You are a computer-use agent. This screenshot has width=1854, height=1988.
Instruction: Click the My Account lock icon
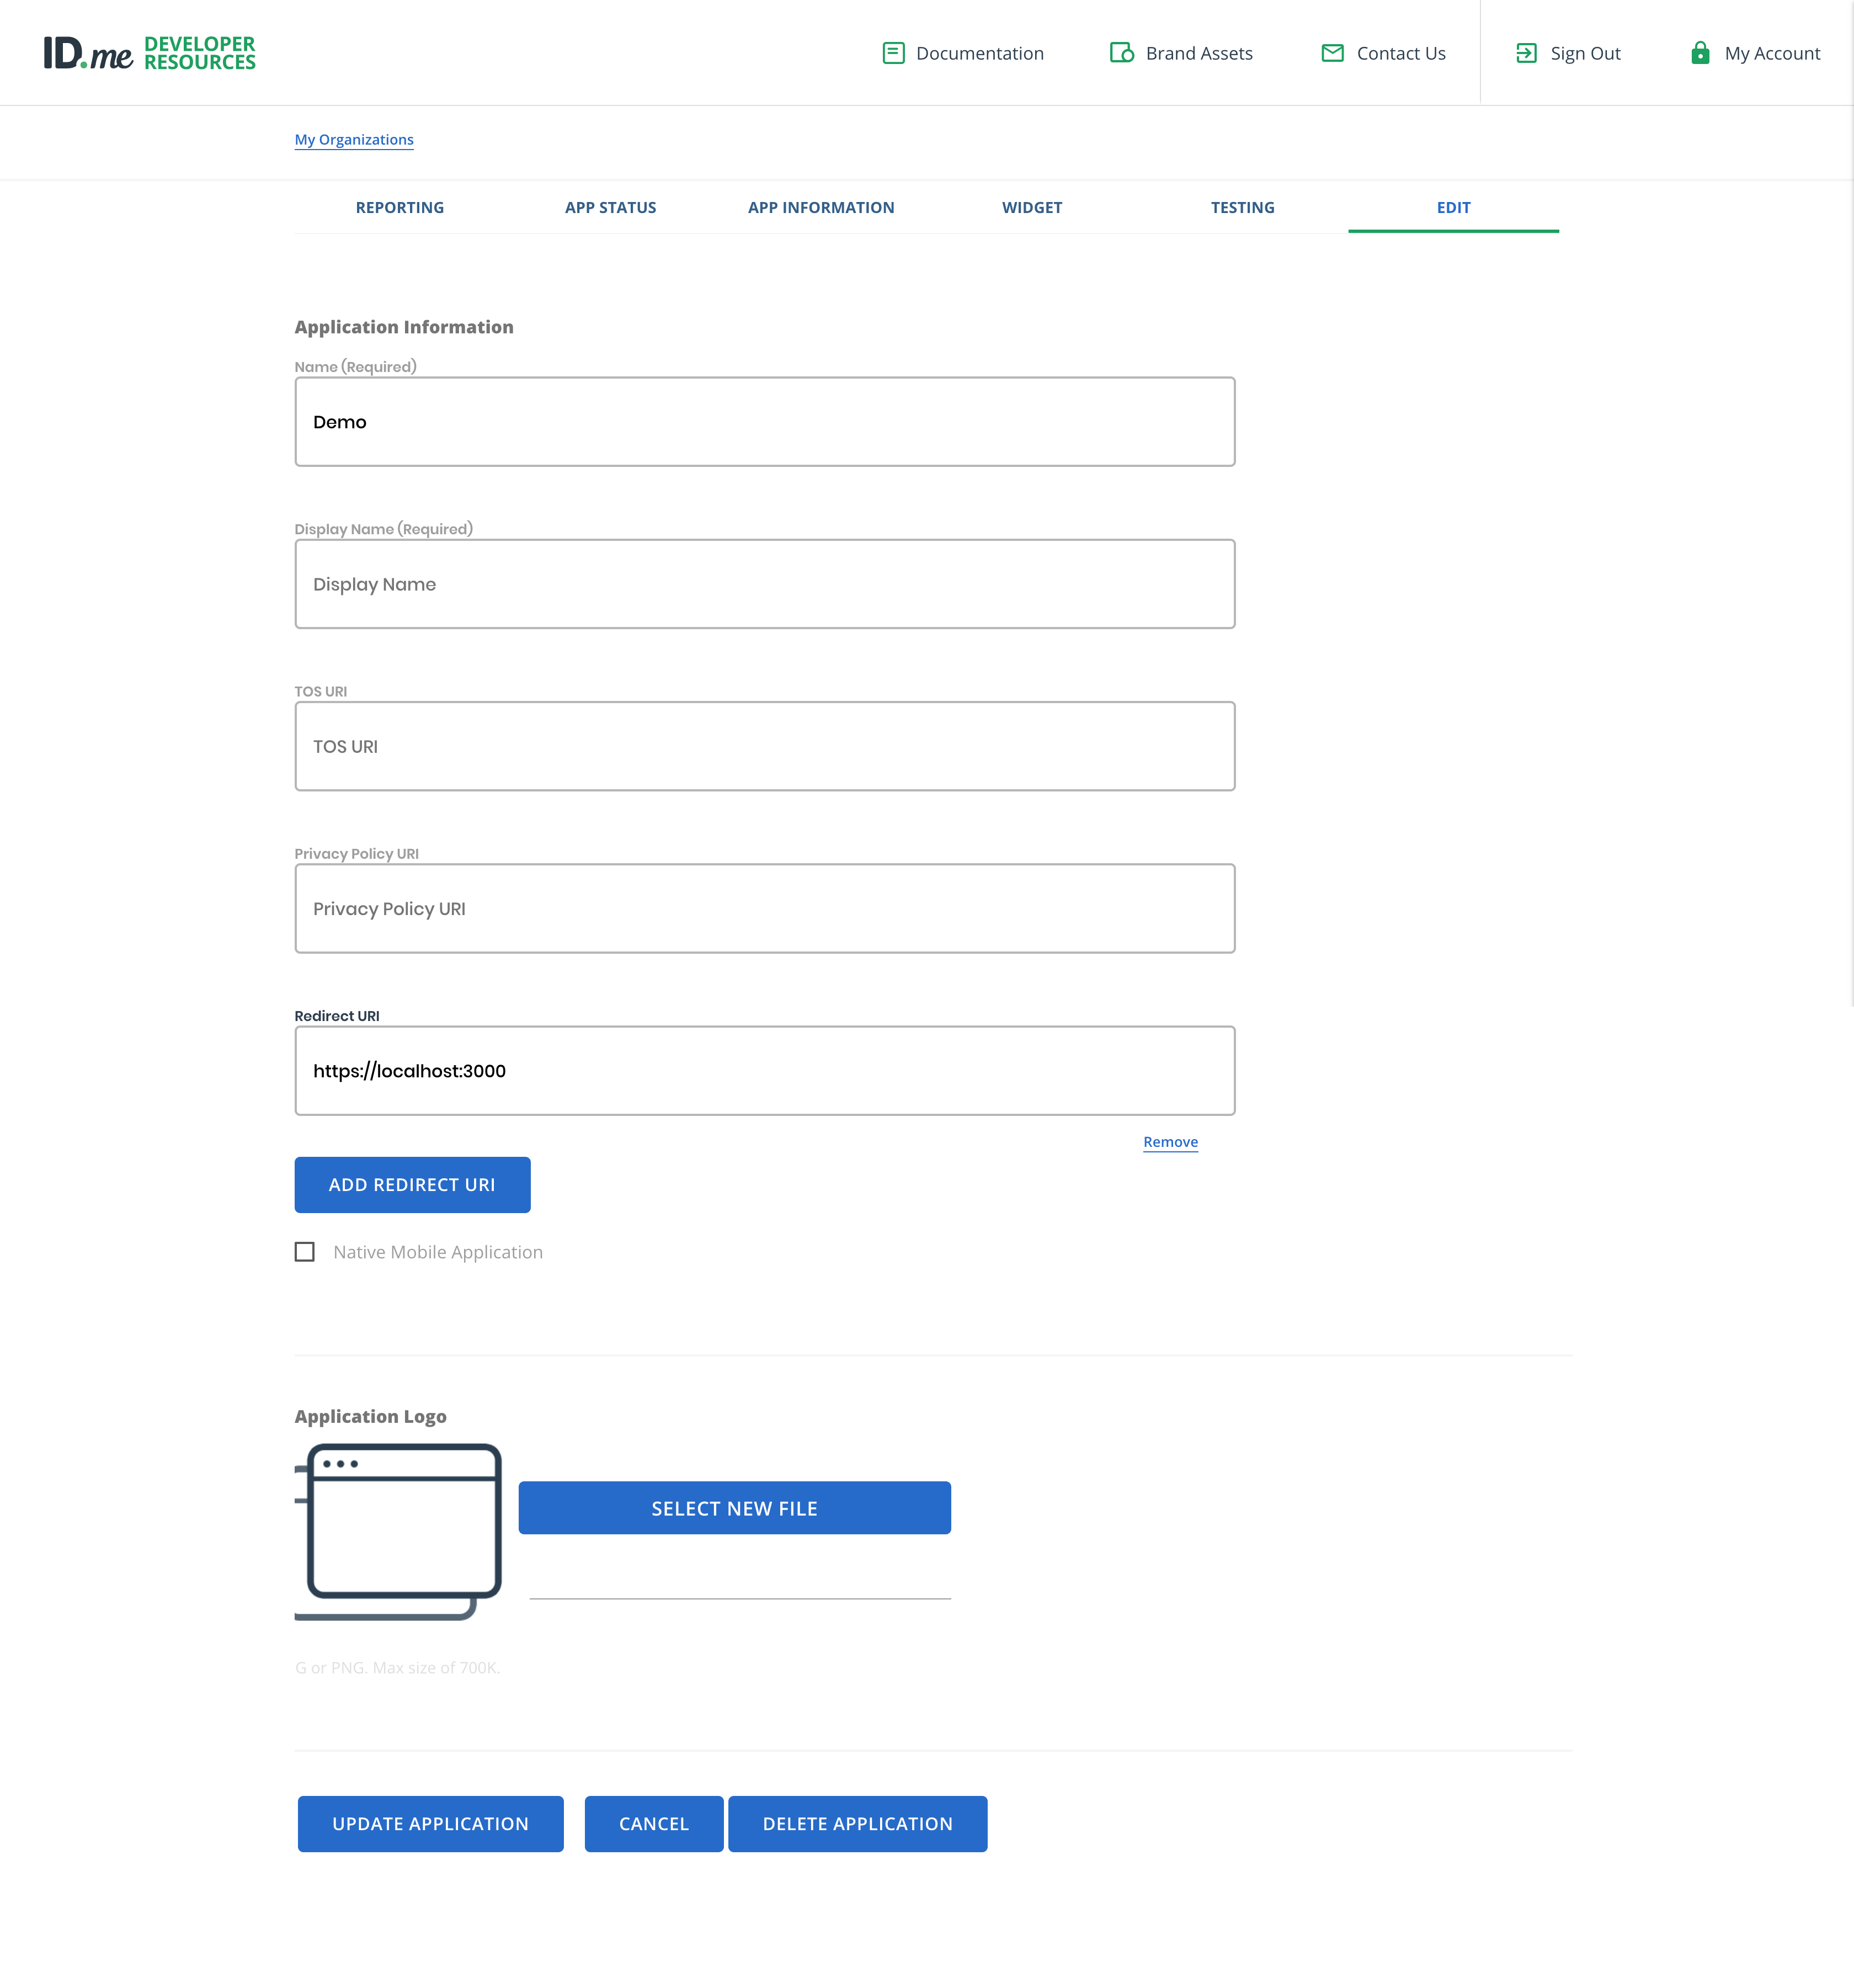click(x=1699, y=52)
